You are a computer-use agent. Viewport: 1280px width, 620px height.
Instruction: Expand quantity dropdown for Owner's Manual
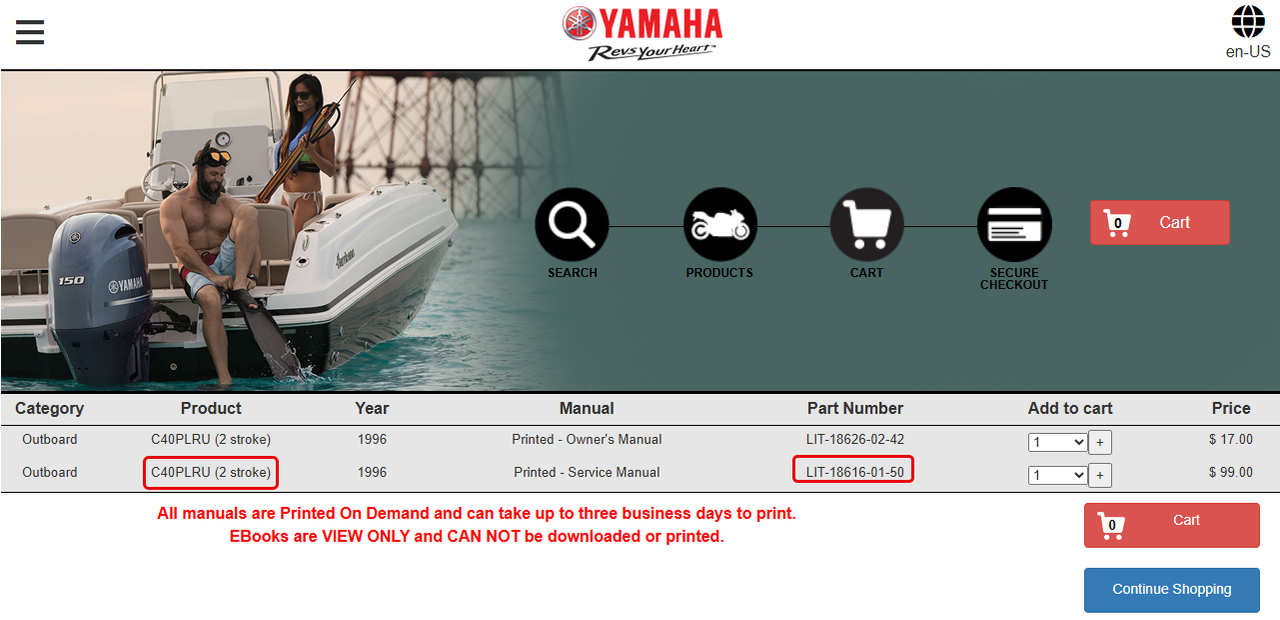(x=1057, y=442)
